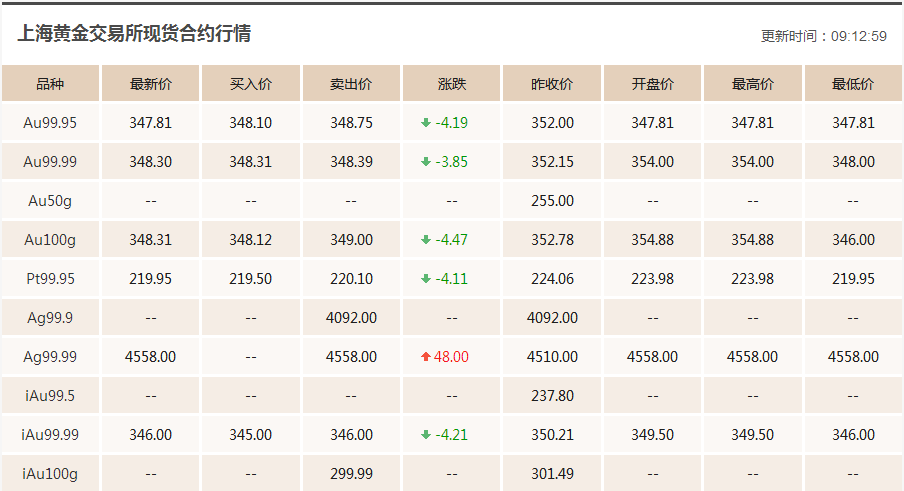This screenshot has height=491, width=904.
Task: Select the 最高价 column header
Action: click(752, 84)
